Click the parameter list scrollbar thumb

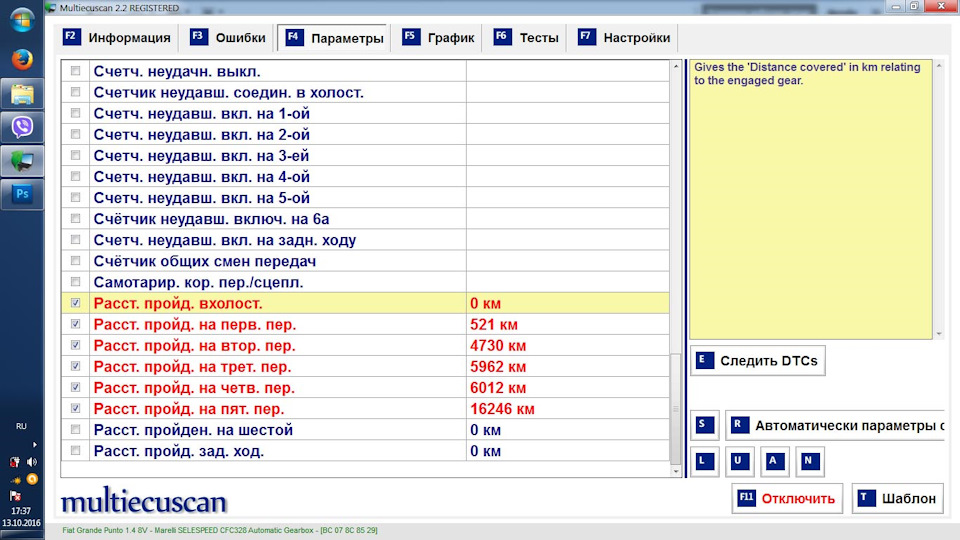point(676,408)
